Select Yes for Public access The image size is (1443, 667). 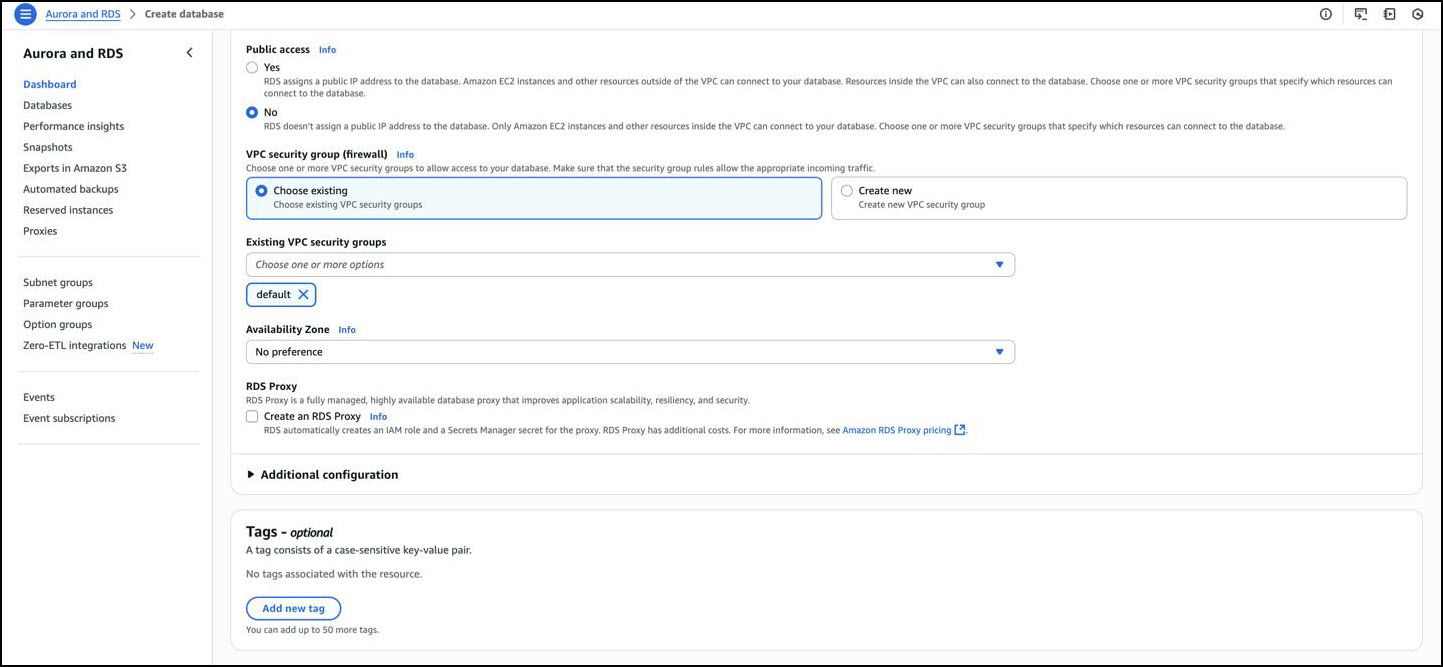click(x=252, y=67)
